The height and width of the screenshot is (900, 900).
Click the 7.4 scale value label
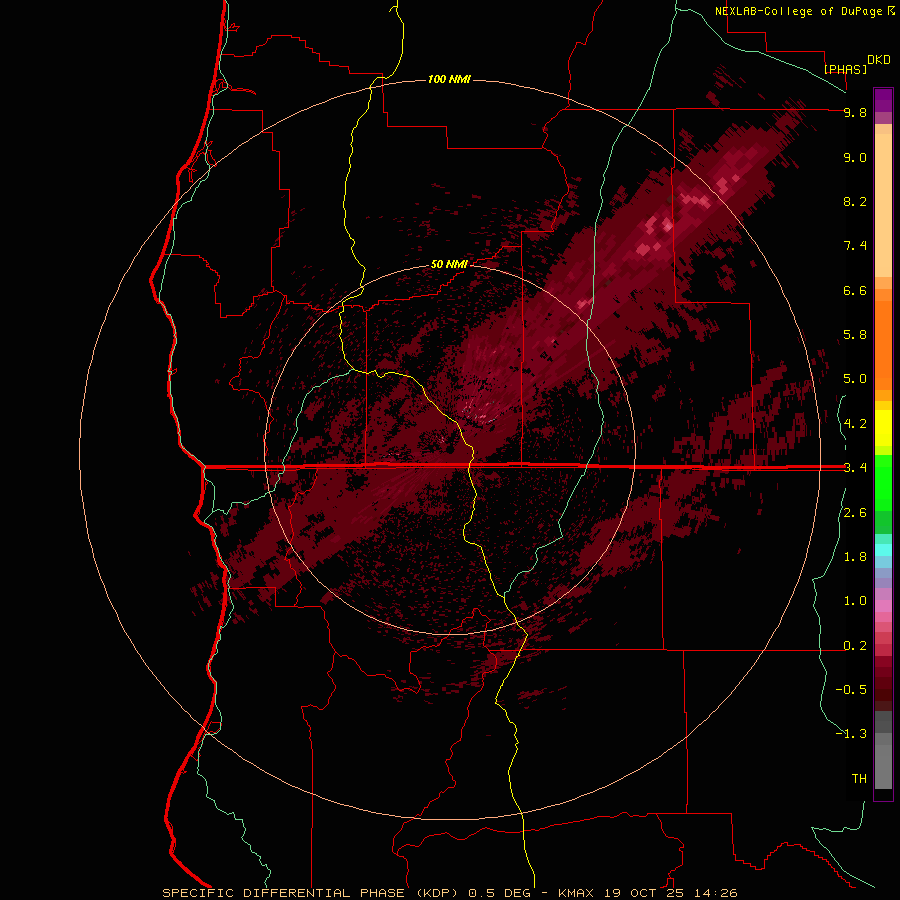point(855,246)
